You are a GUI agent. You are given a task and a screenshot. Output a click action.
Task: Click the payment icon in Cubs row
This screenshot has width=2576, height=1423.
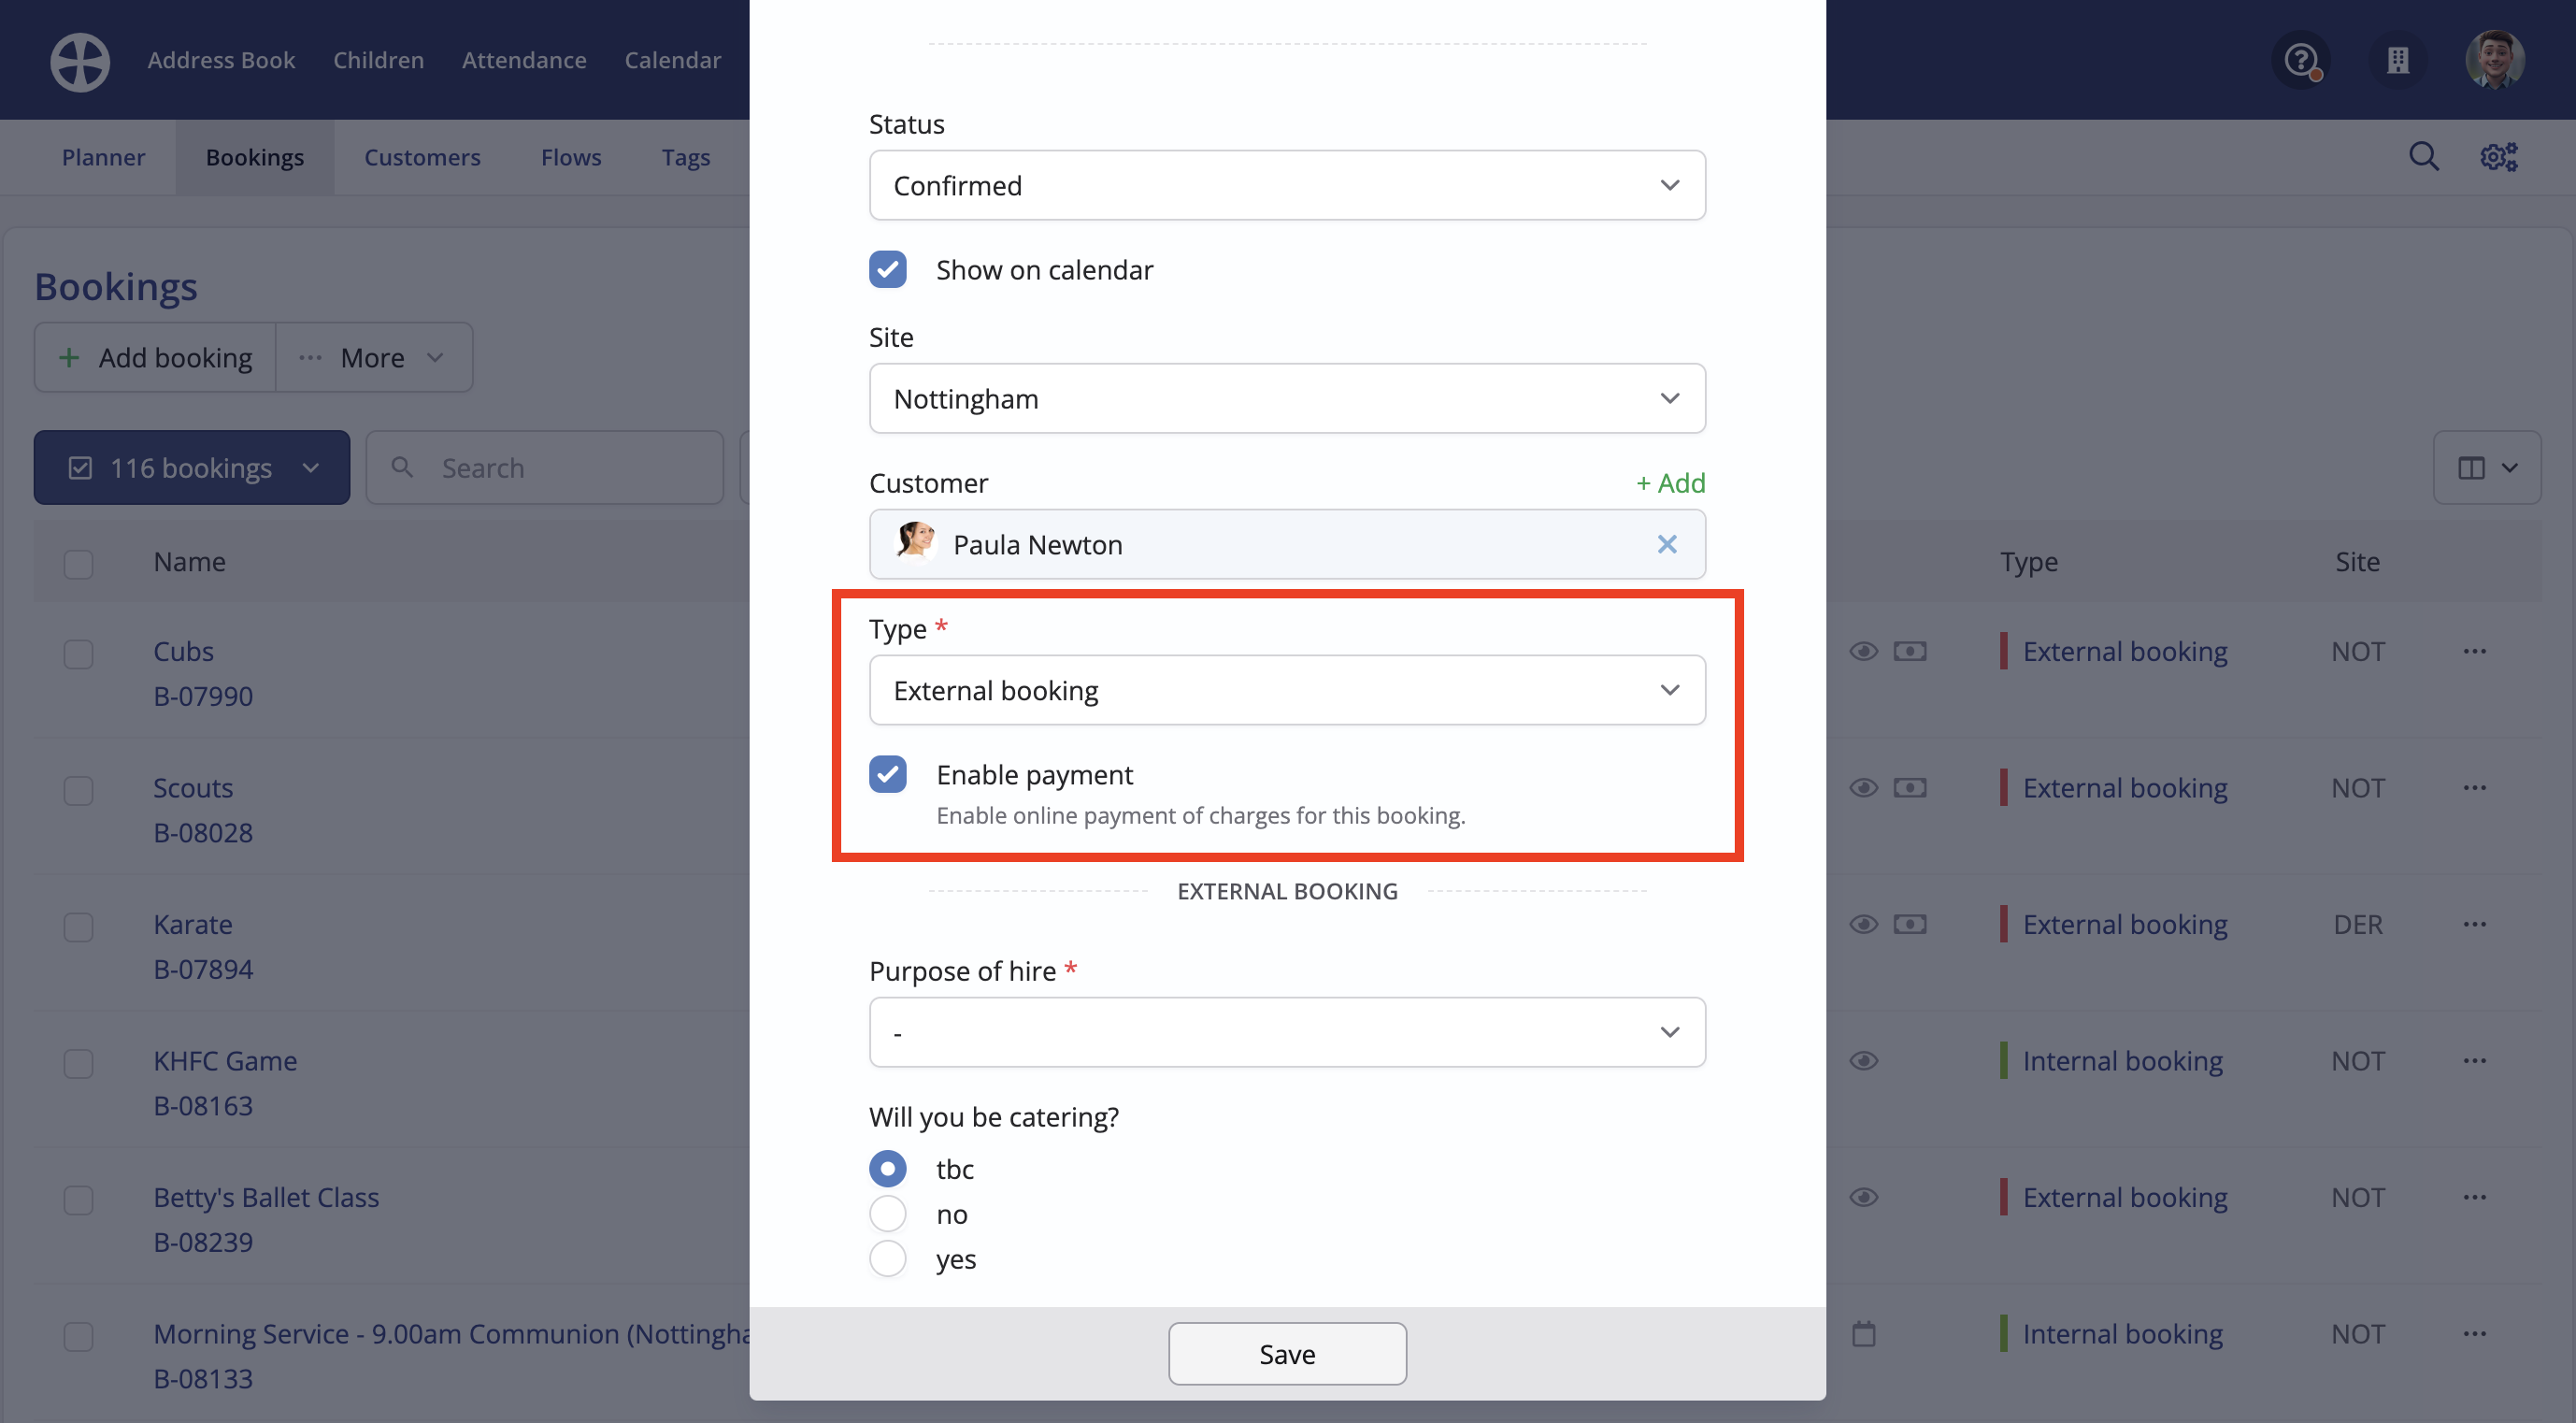(1909, 651)
